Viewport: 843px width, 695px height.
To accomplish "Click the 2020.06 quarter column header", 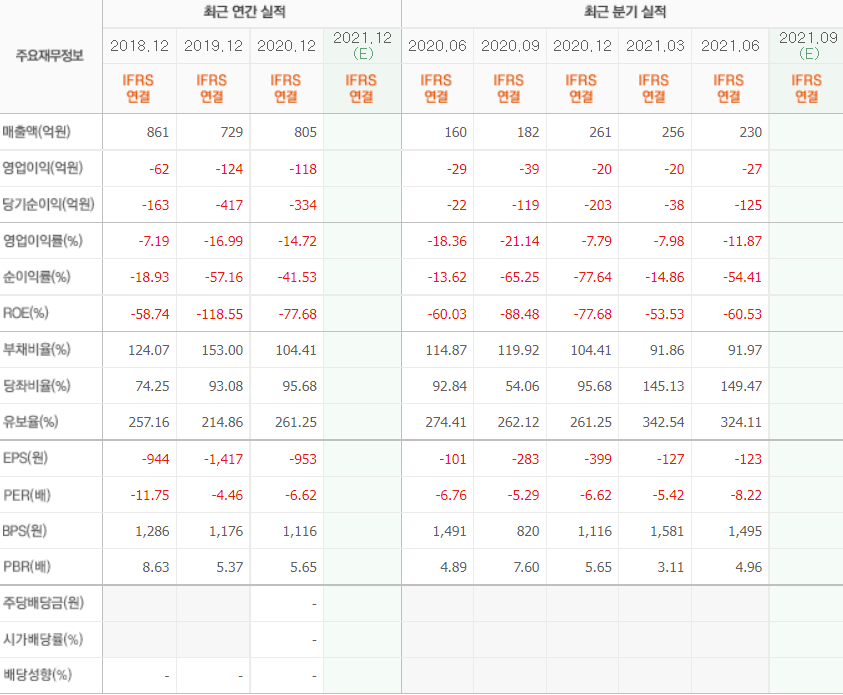I will click(437, 46).
